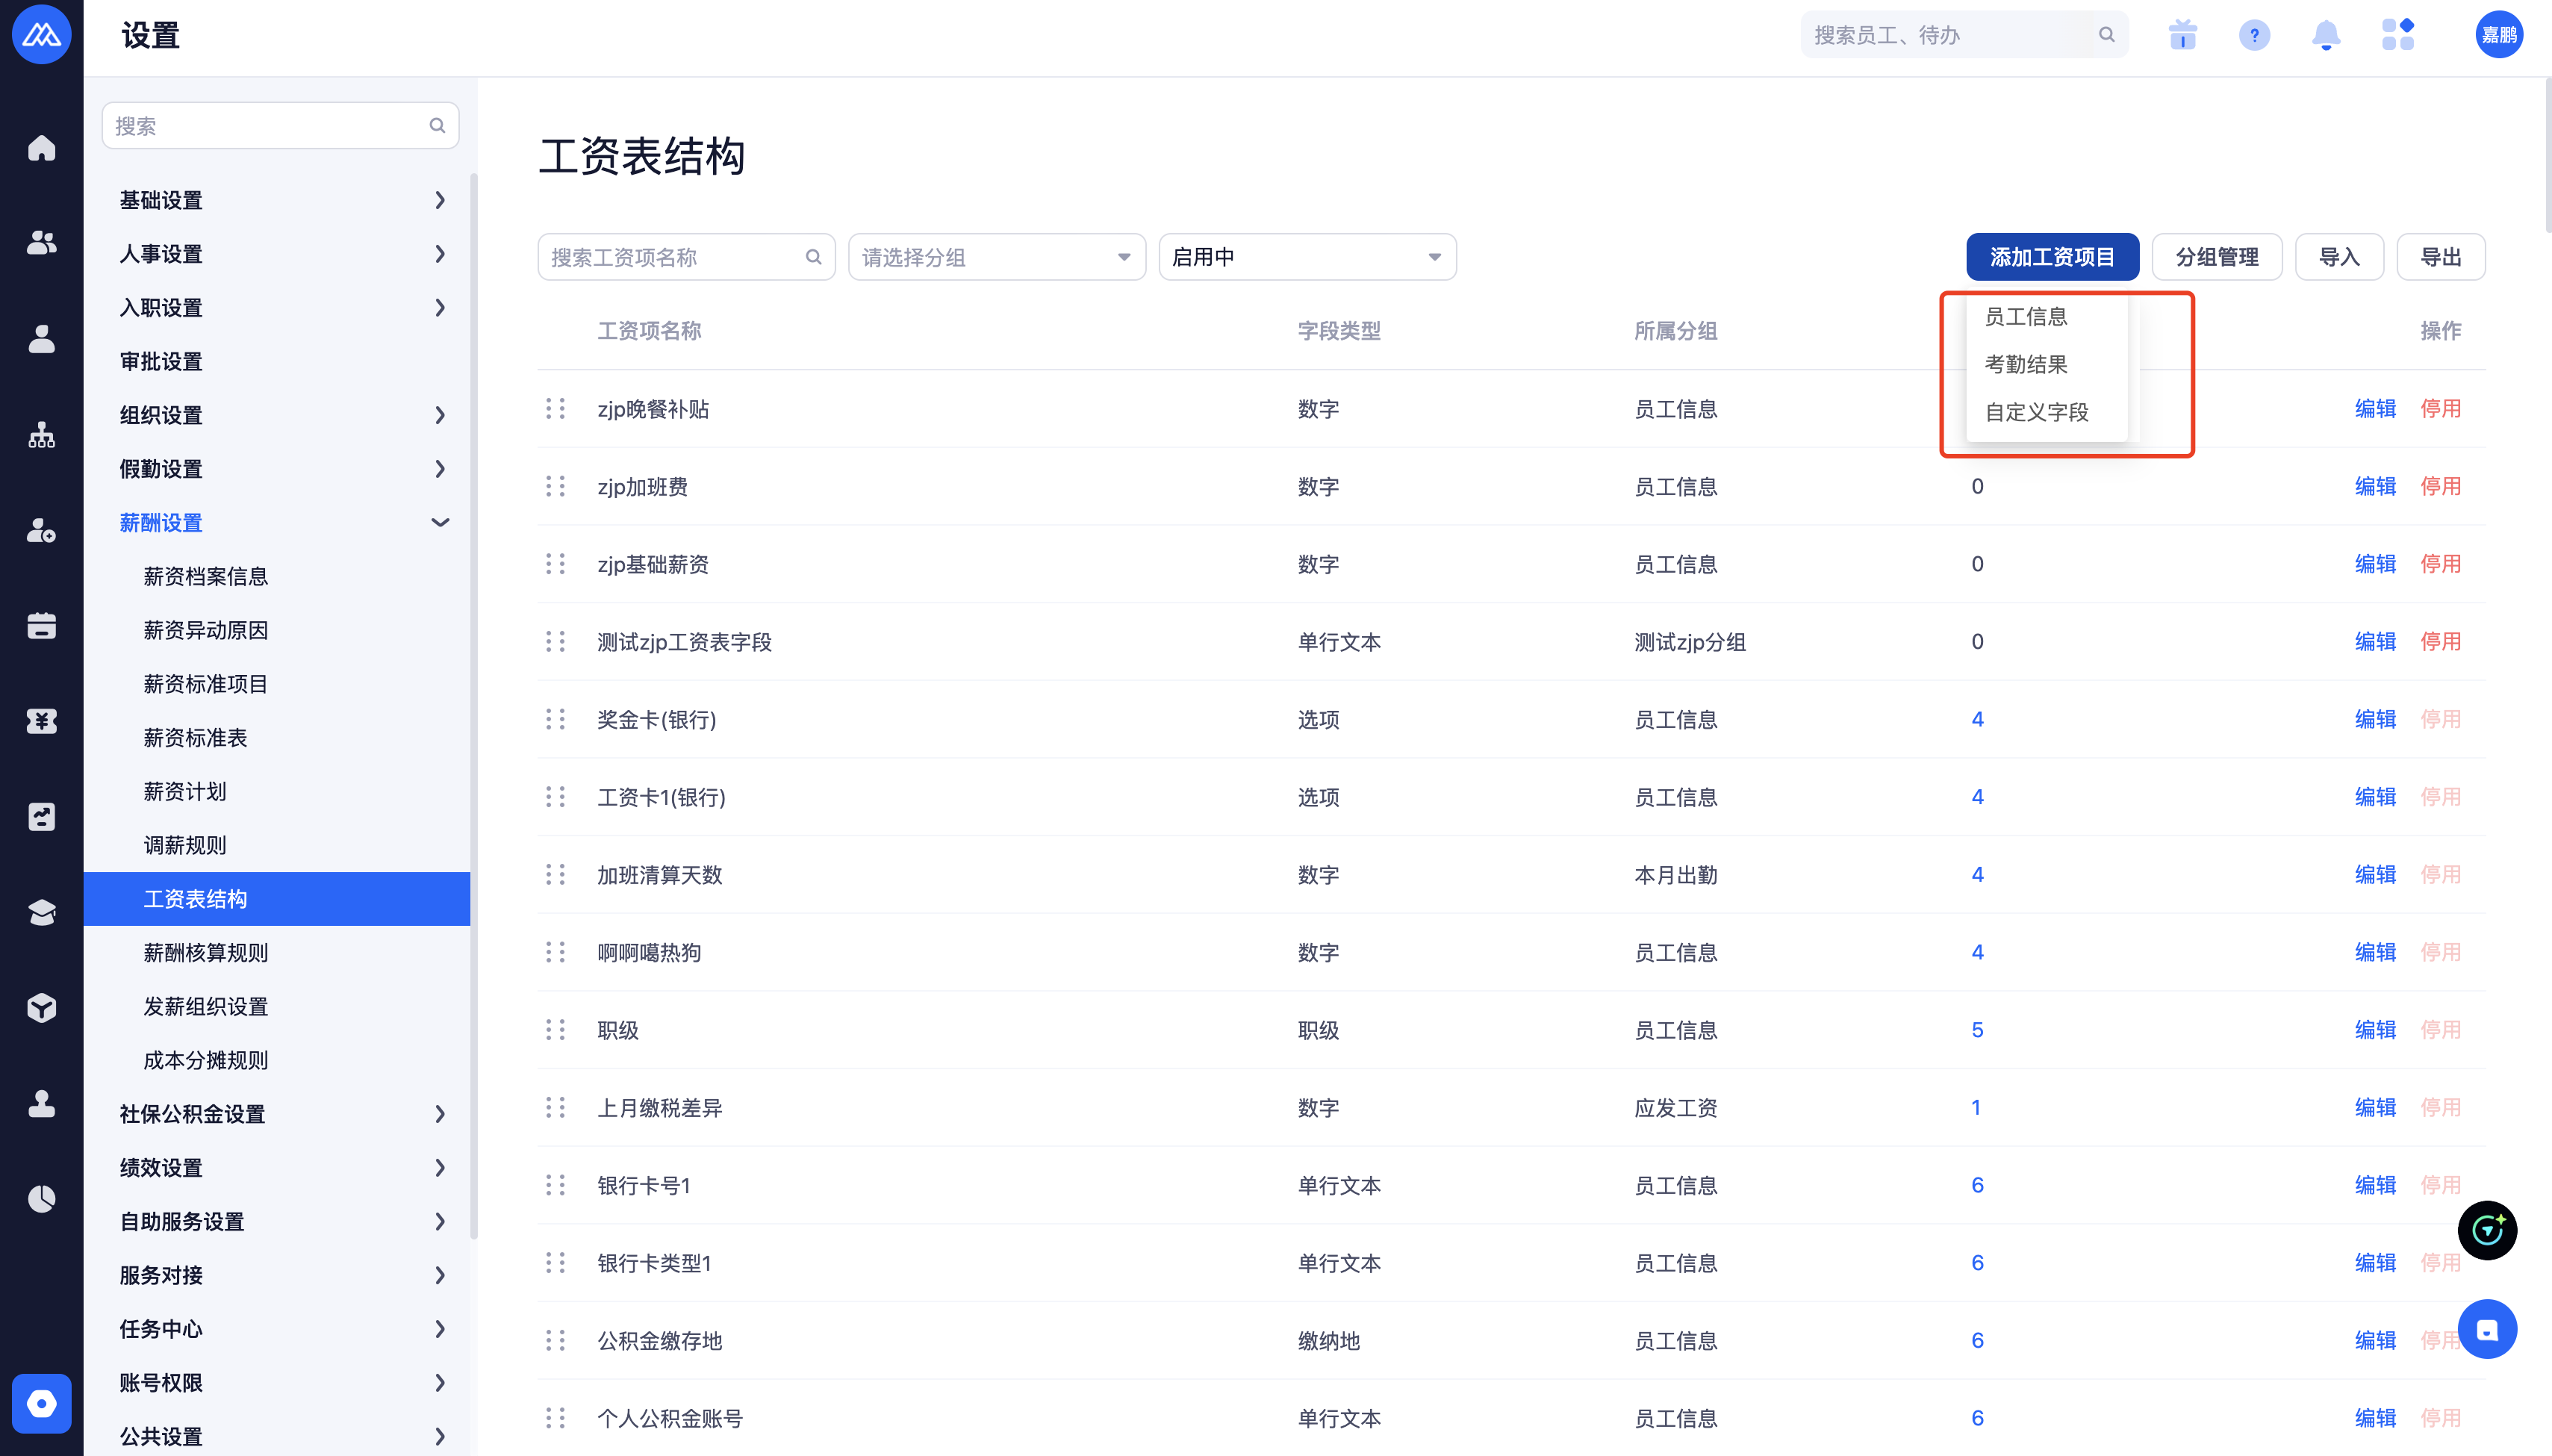Open the pie chart reports icon
Screen dimensions: 2552x1456
pyautogui.click(x=41, y=1199)
